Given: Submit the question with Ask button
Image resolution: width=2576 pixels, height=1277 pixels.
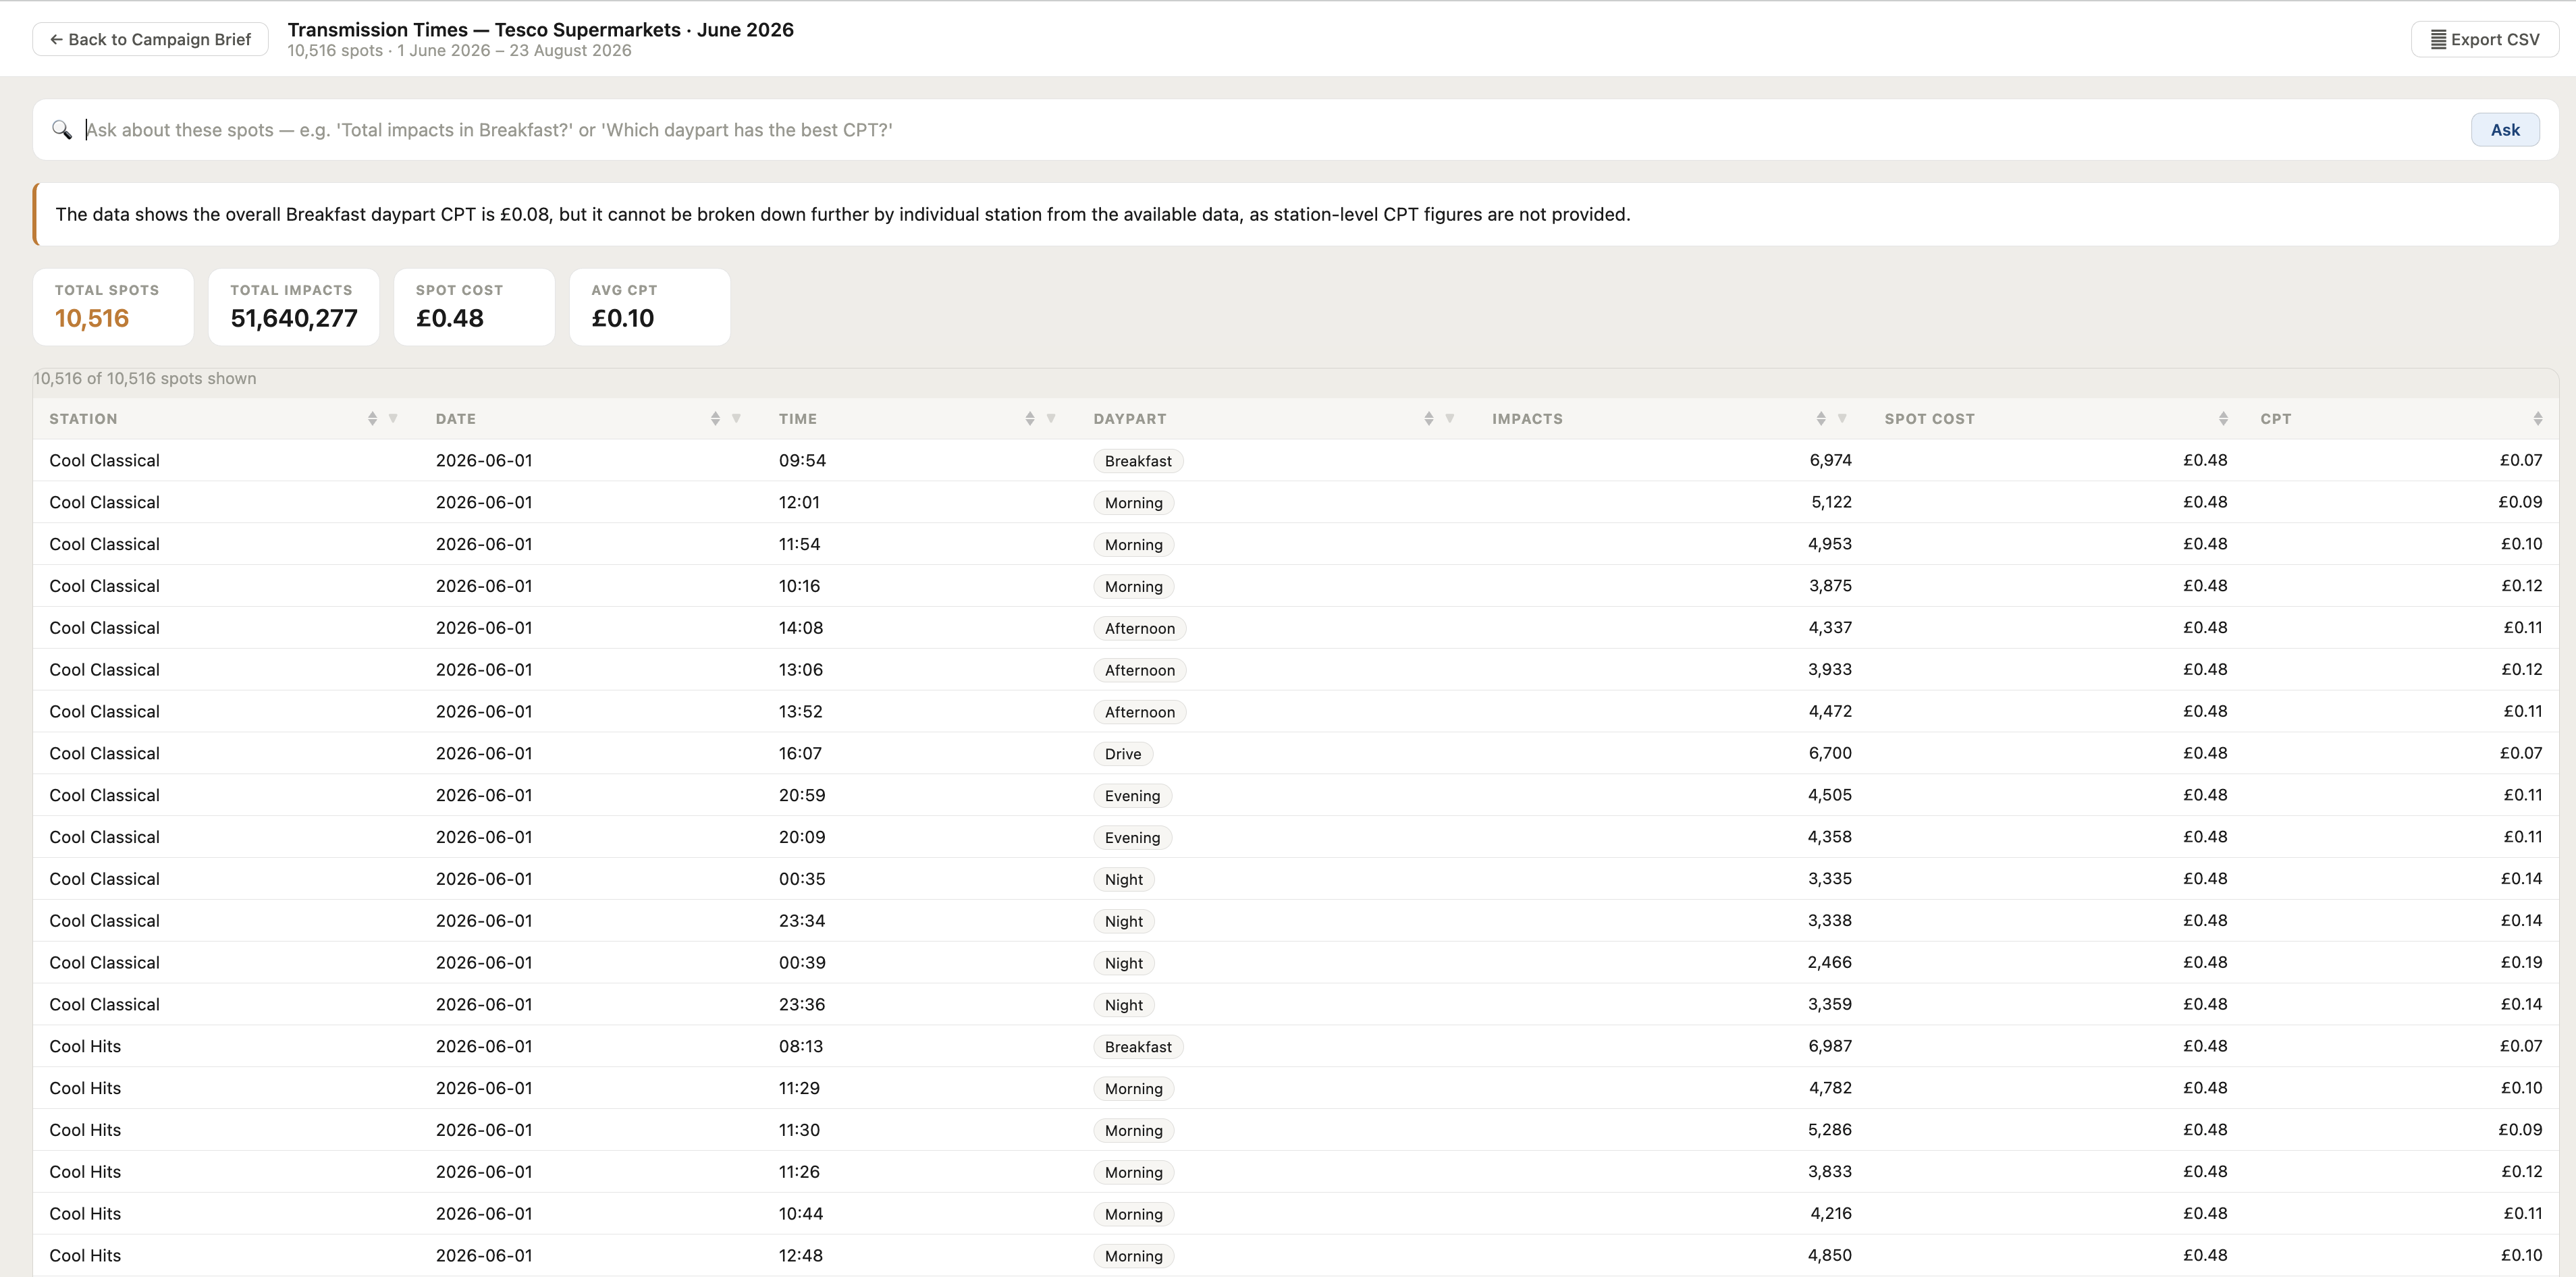Looking at the screenshot, I should click(x=2504, y=130).
